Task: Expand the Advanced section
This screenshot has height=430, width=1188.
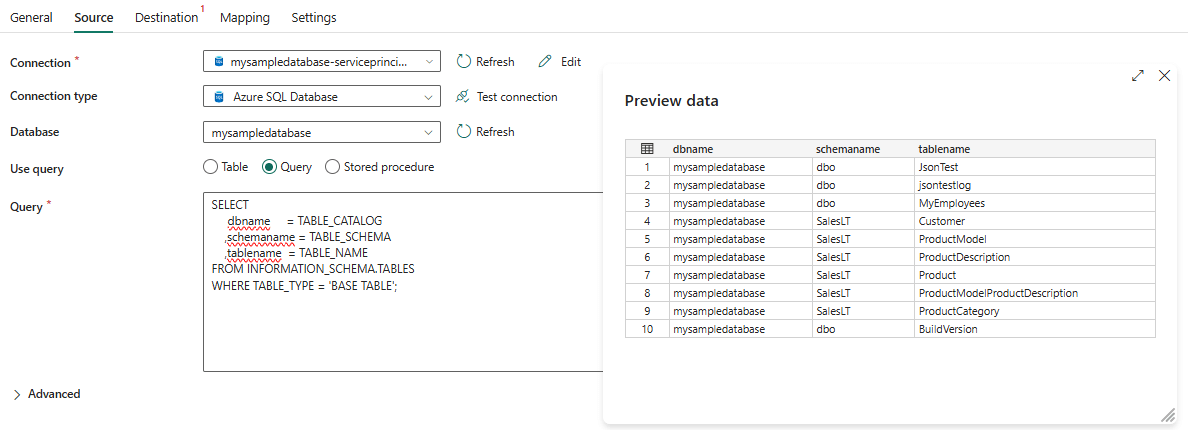Action: pyautogui.click(x=46, y=394)
